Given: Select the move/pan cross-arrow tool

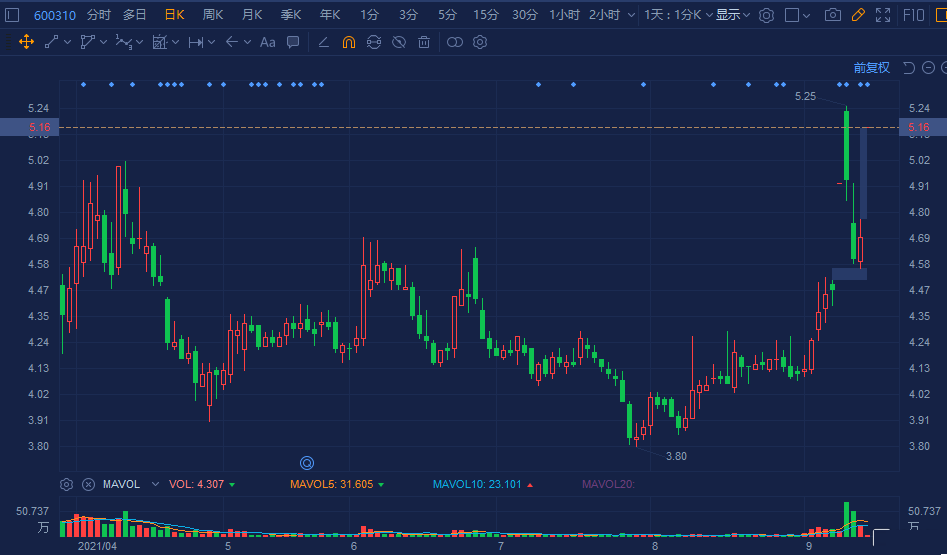Looking at the screenshot, I should (26, 42).
